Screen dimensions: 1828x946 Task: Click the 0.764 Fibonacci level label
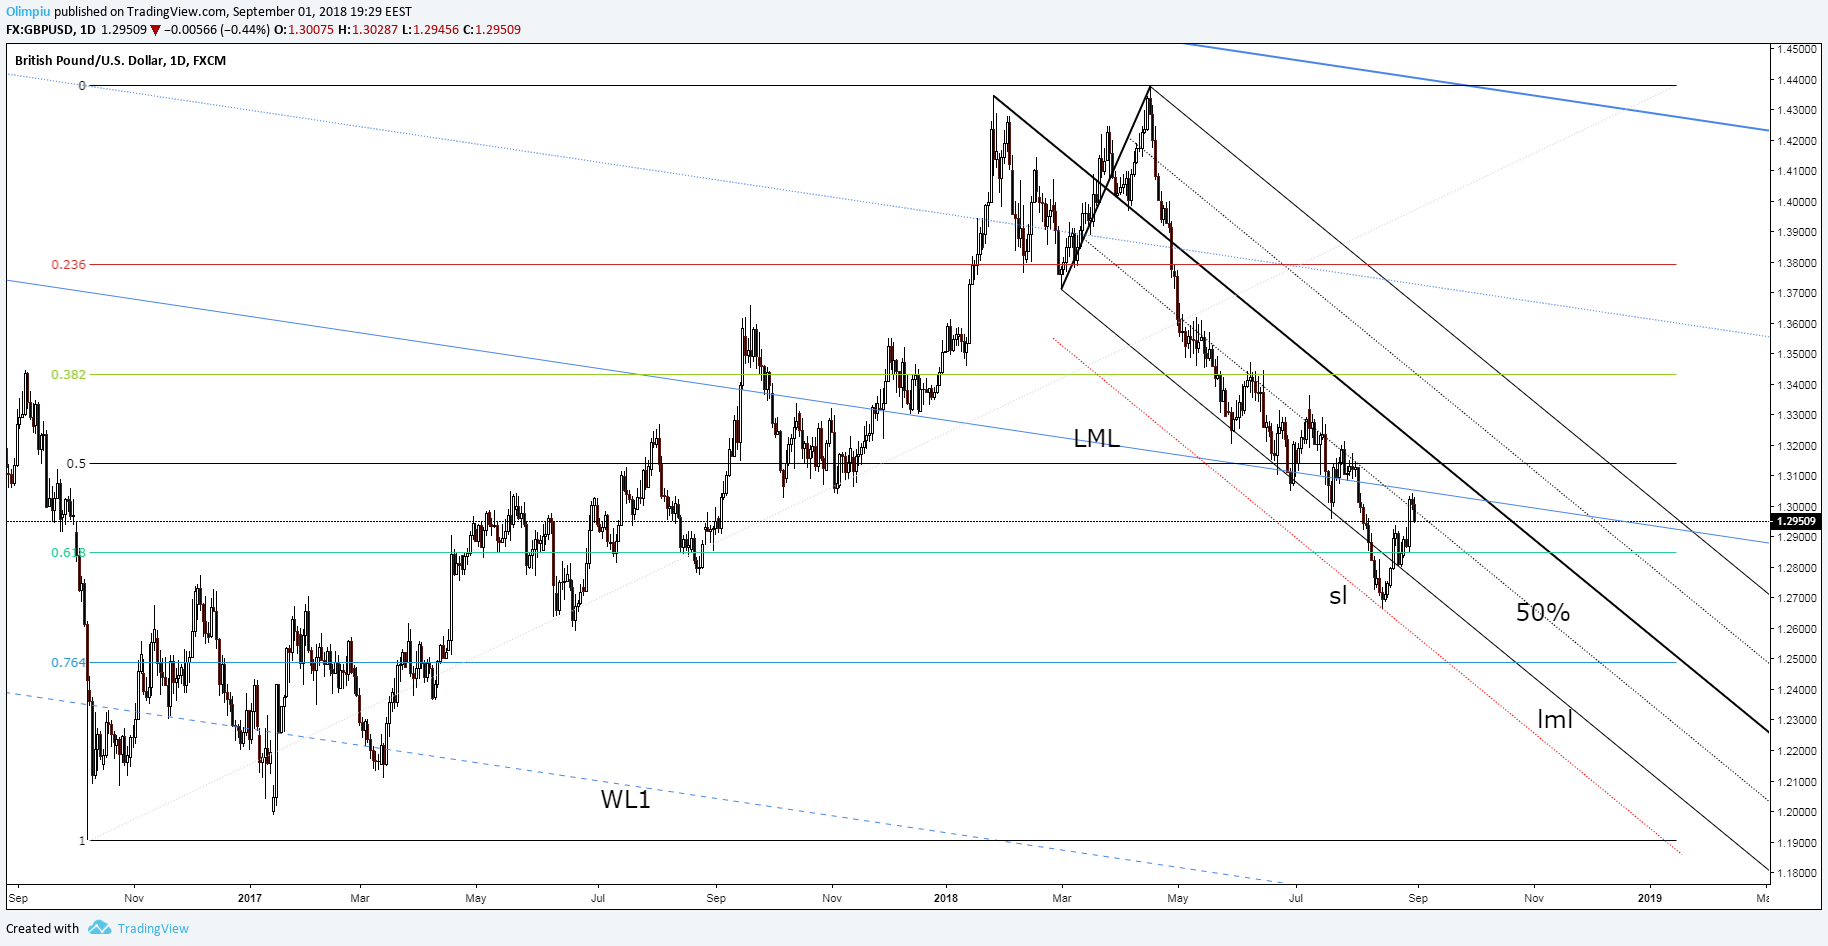pos(69,663)
